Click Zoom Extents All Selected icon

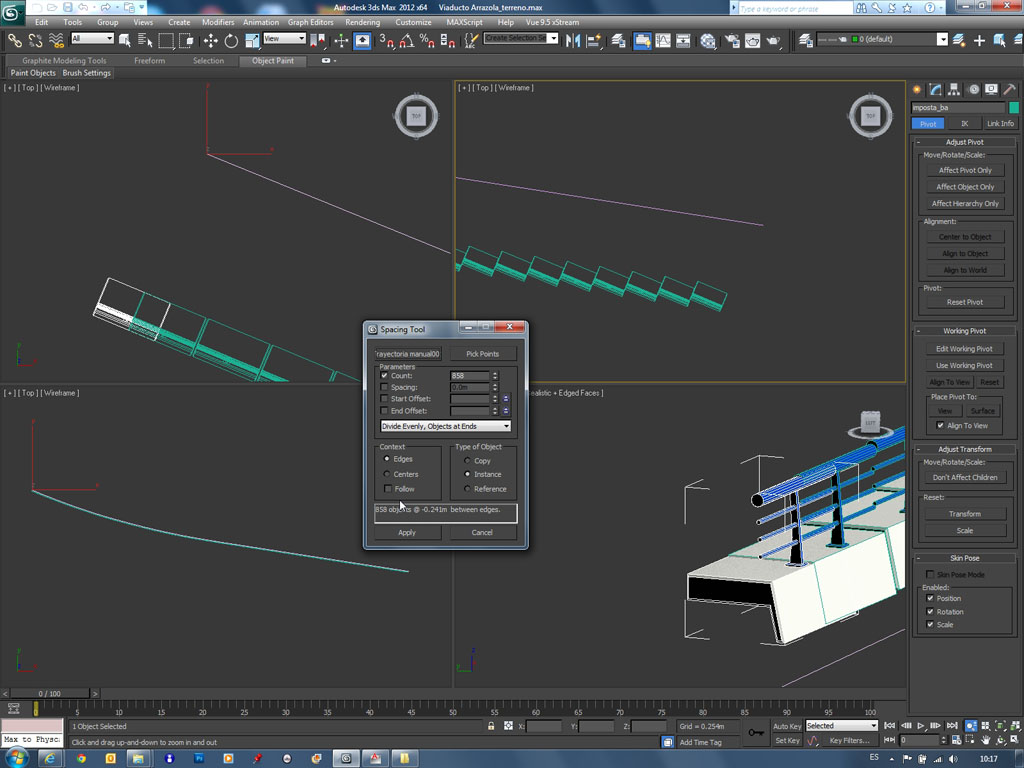click(1015, 726)
